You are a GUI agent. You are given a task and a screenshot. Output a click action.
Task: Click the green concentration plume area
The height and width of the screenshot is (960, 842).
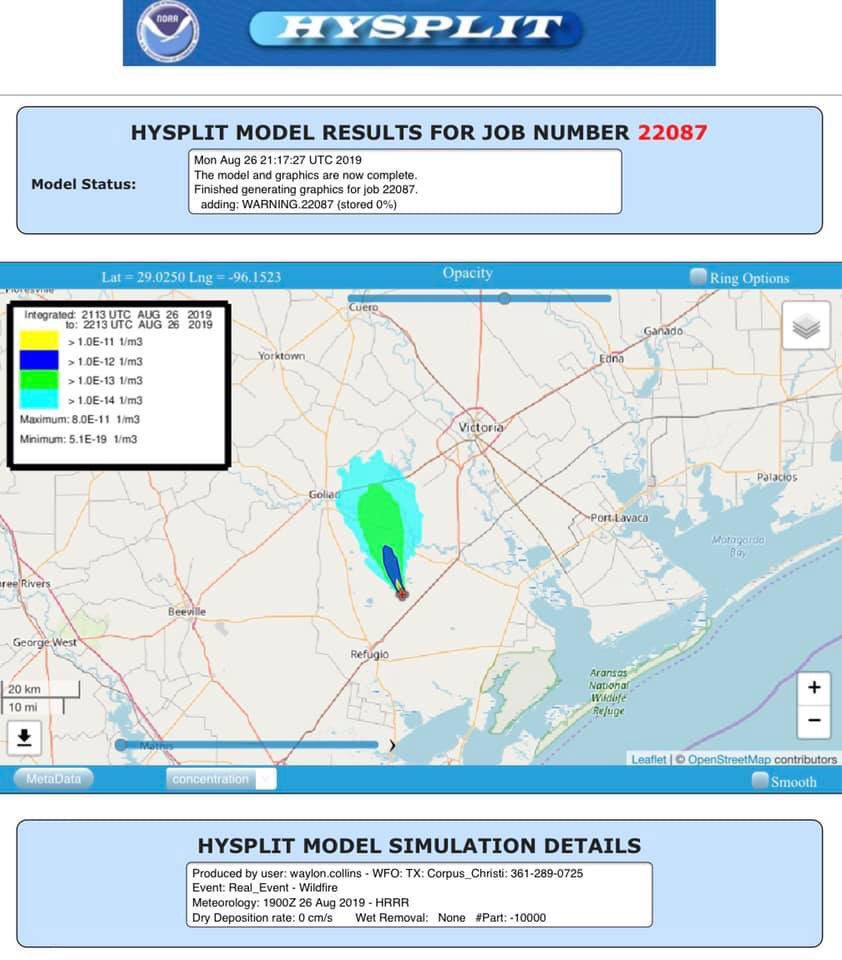pyautogui.click(x=379, y=517)
